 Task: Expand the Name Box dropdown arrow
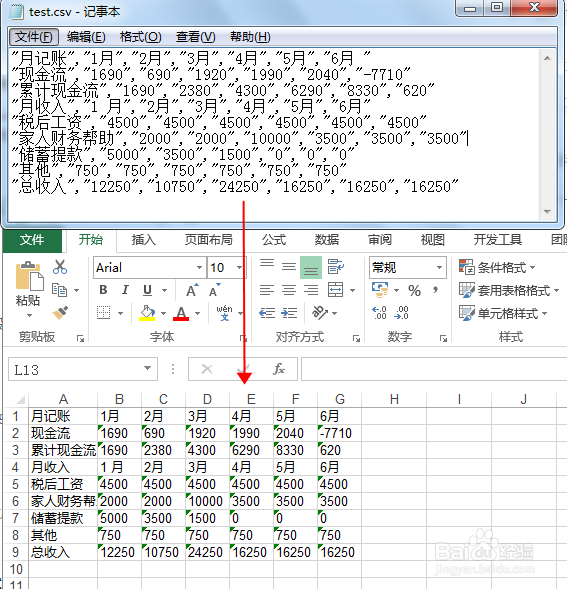tap(148, 368)
